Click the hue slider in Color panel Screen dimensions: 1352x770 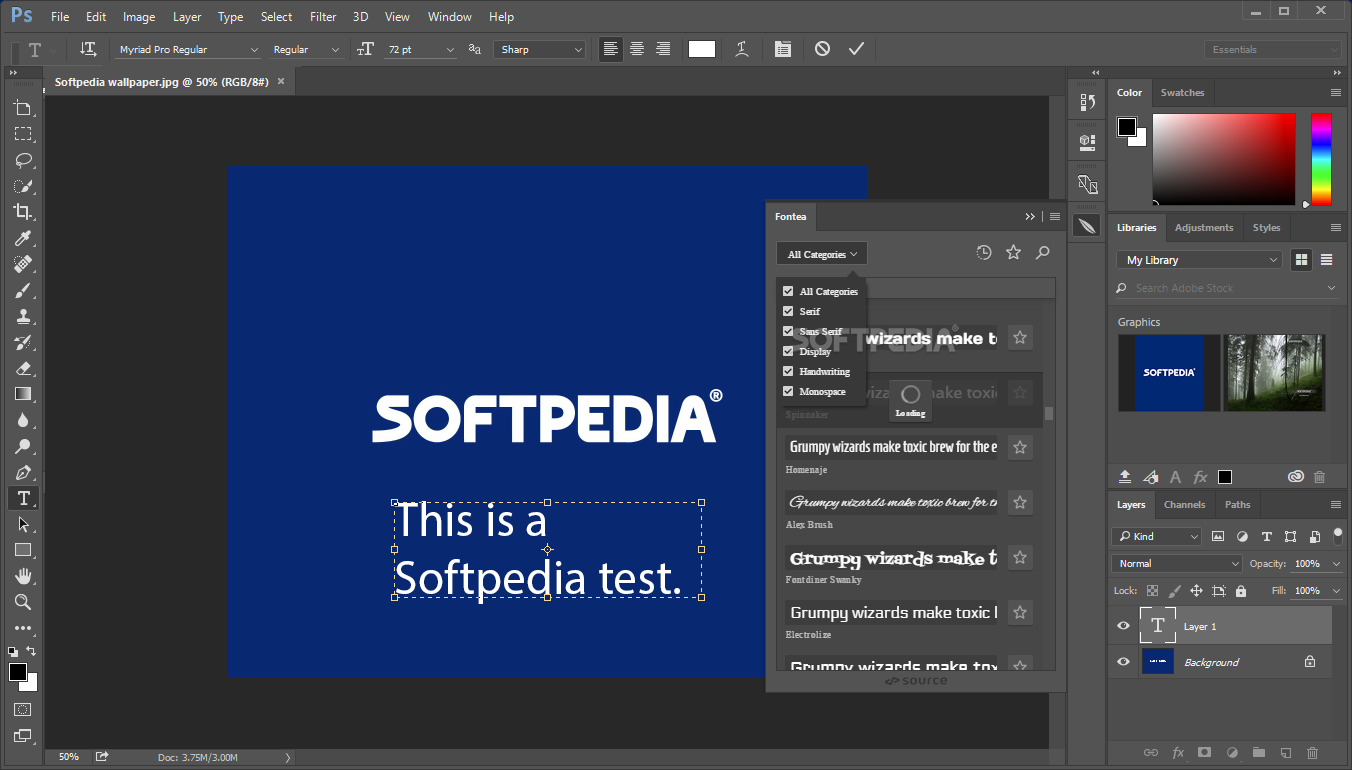tap(1321, 160)
